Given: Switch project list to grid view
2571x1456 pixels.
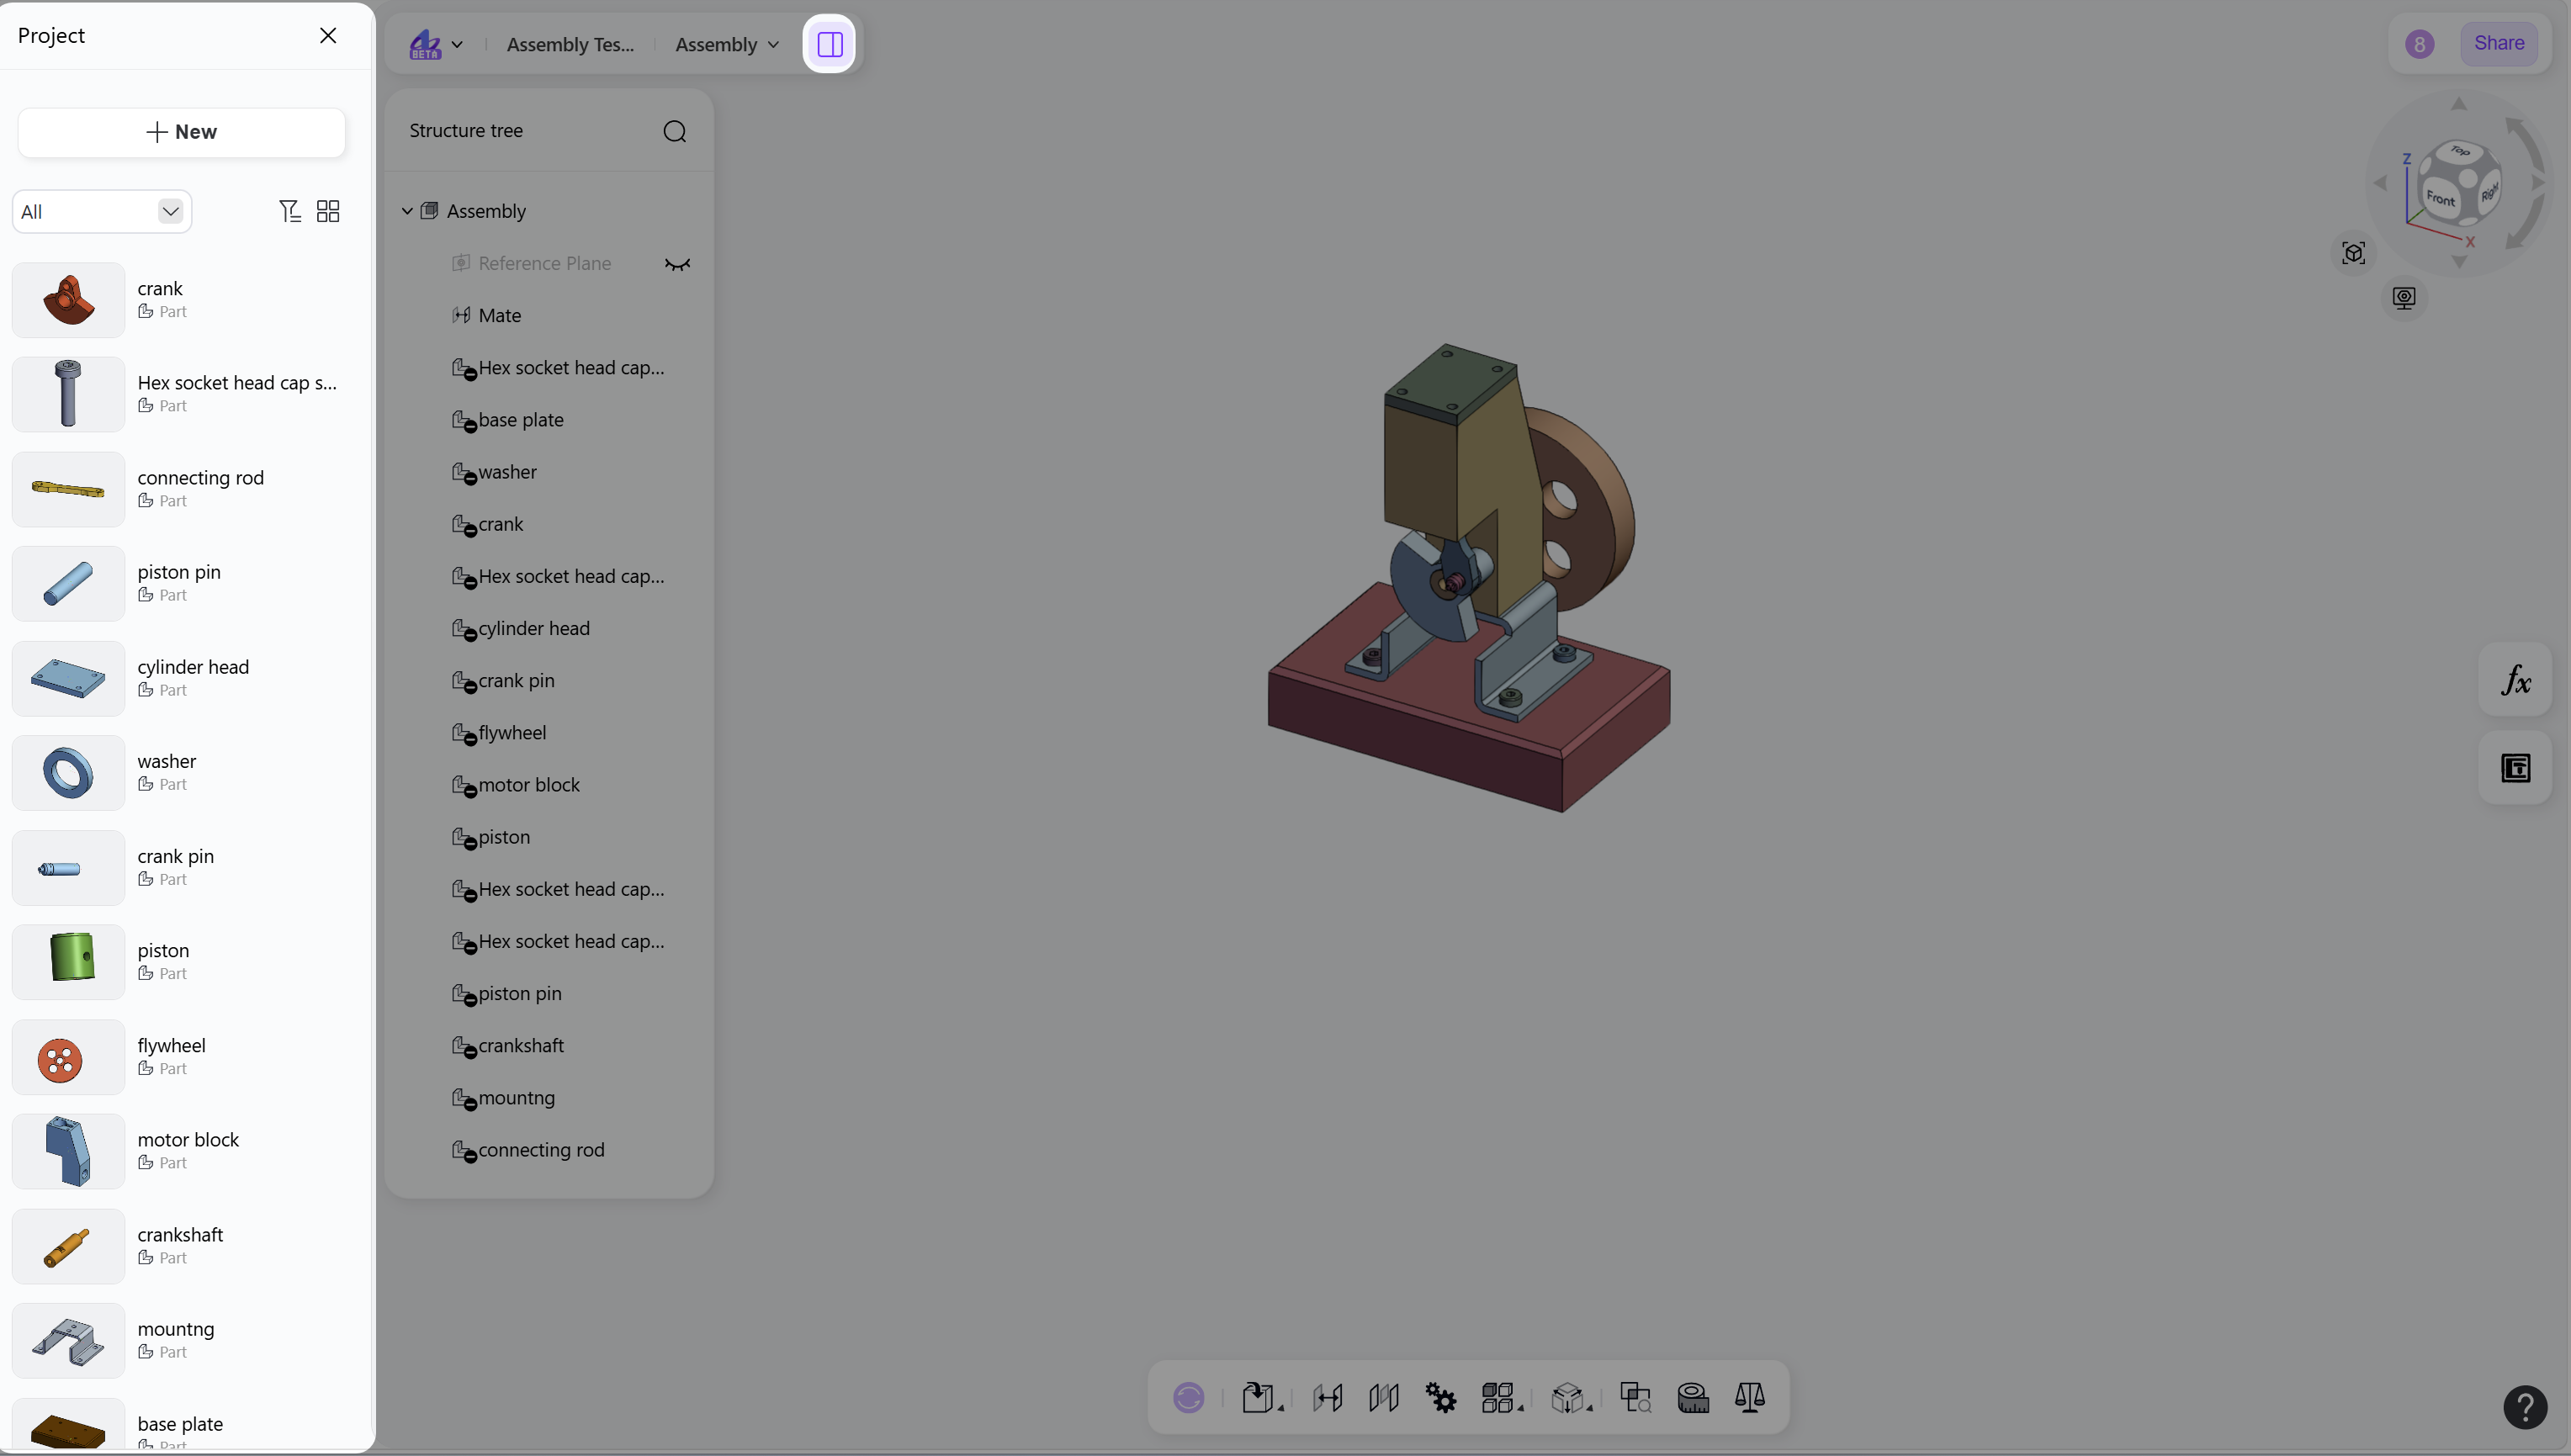Looking at the screenshot, I should coord(328,211).
